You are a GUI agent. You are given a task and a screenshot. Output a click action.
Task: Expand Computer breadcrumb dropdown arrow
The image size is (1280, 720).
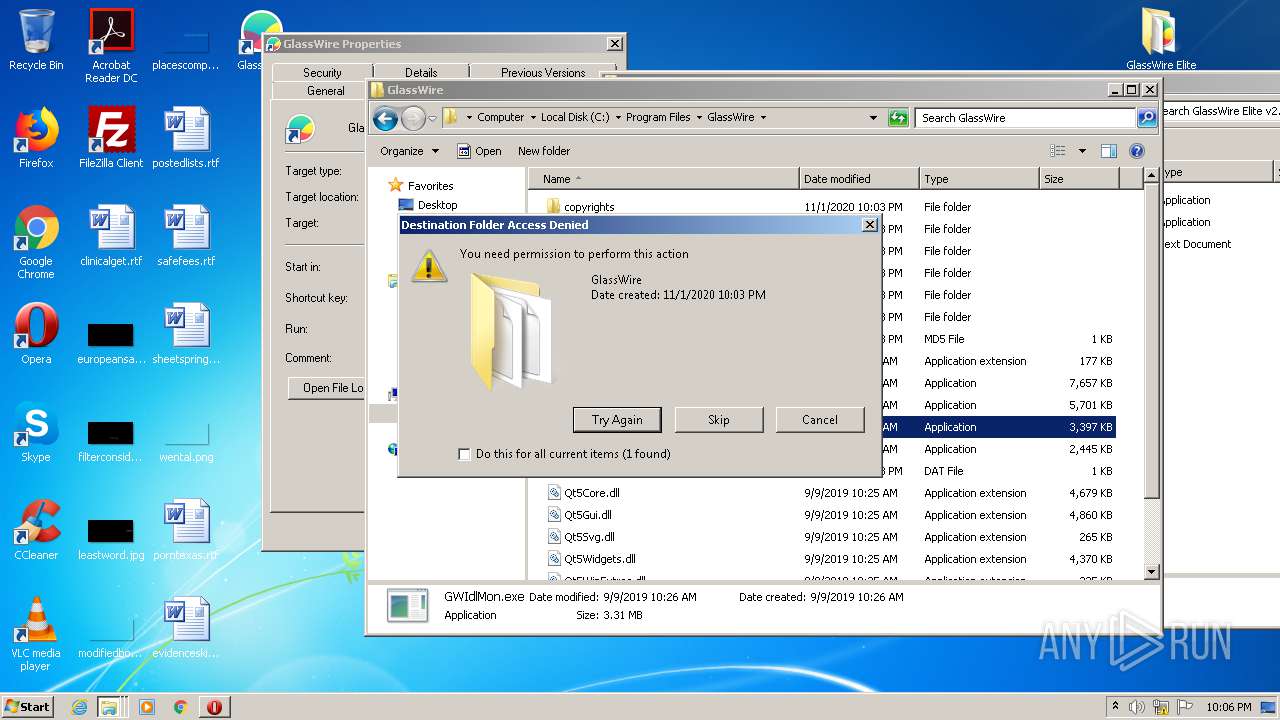coord(533,117)
